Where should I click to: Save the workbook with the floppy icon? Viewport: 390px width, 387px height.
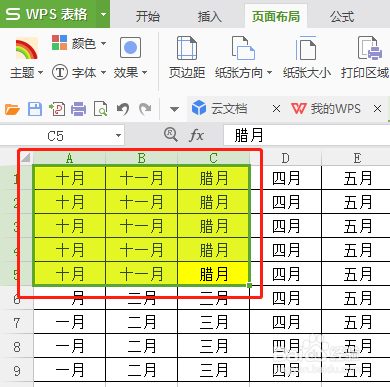pyautogui.click(x=35, y=109)
